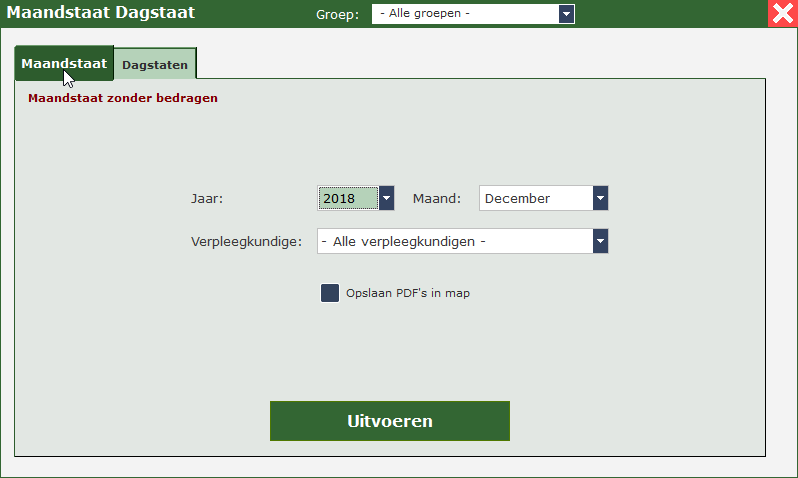Click the arrow beside year 2018
This screenshot has width=798, height=478.
click(387, 199)
